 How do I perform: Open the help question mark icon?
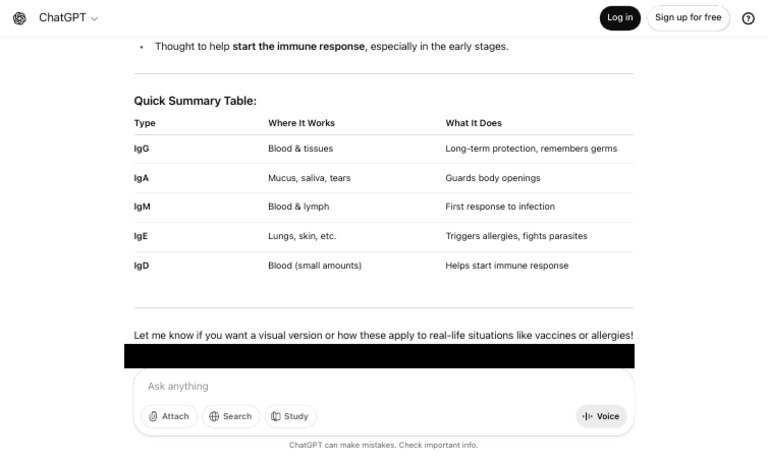click(x=748, y=18)
